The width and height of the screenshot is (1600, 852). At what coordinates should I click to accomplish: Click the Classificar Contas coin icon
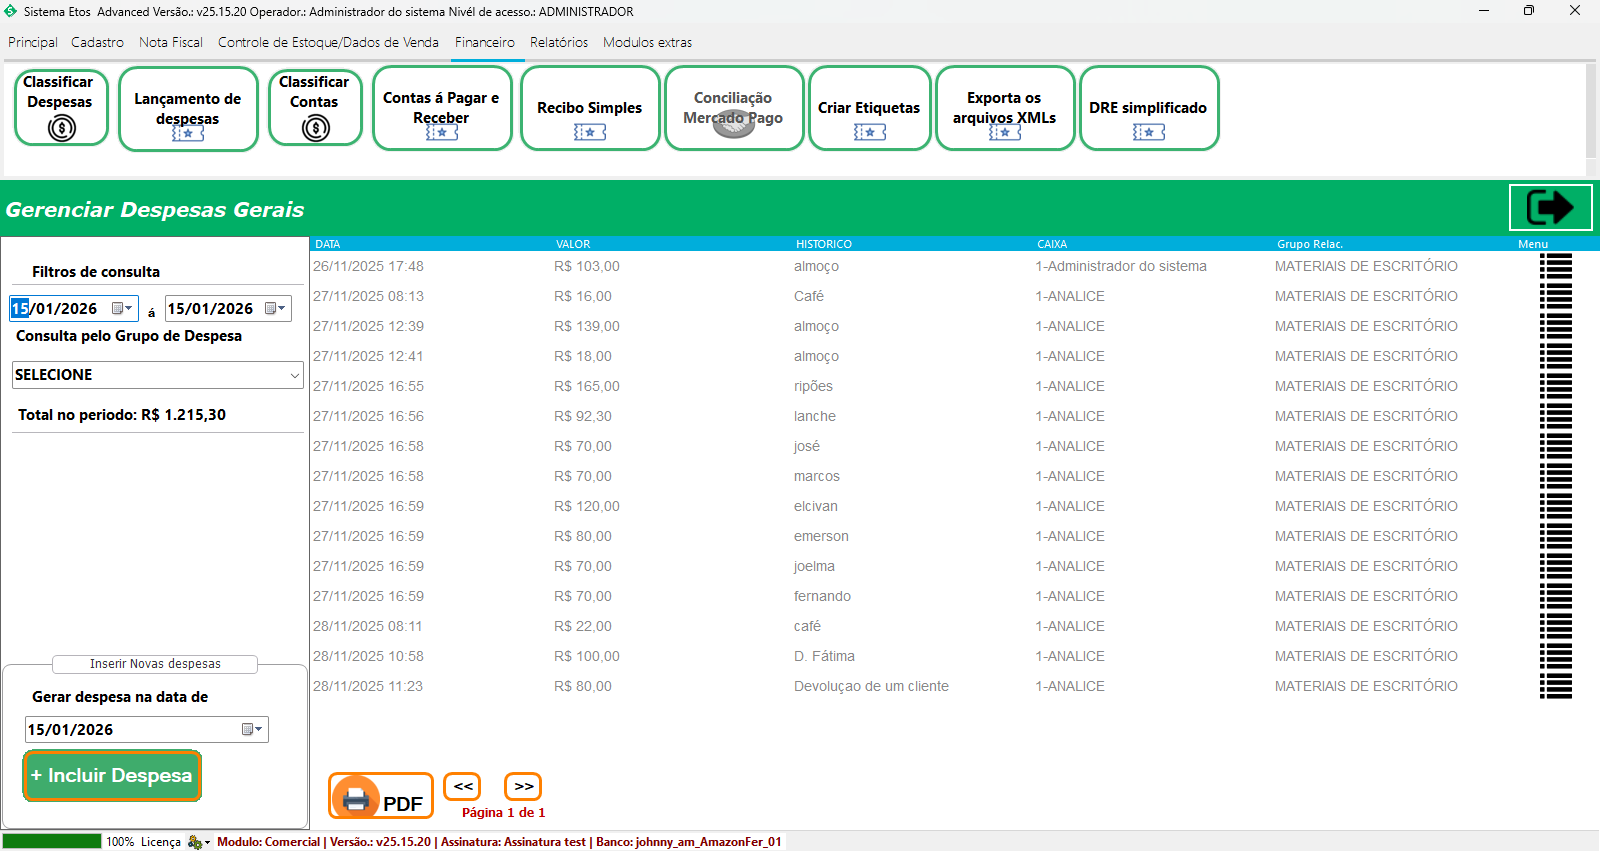(x=315, y=128)
